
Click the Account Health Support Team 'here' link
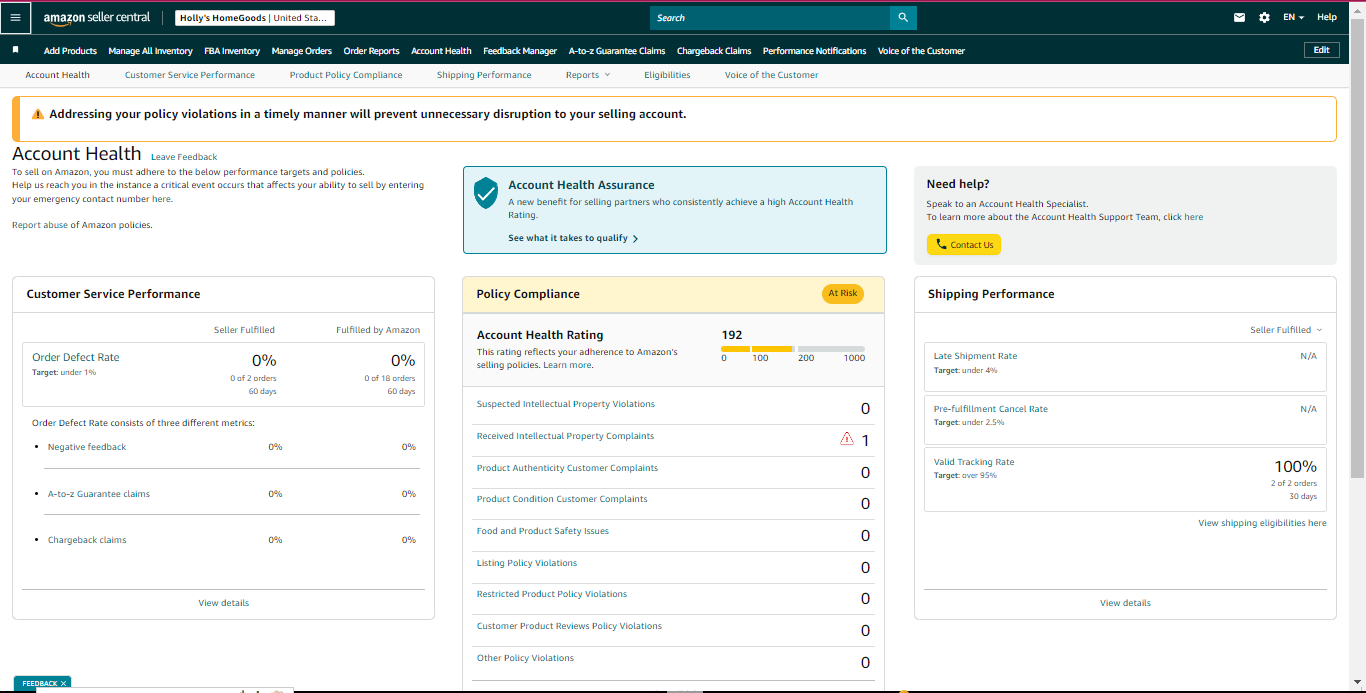pos(1194,217)
